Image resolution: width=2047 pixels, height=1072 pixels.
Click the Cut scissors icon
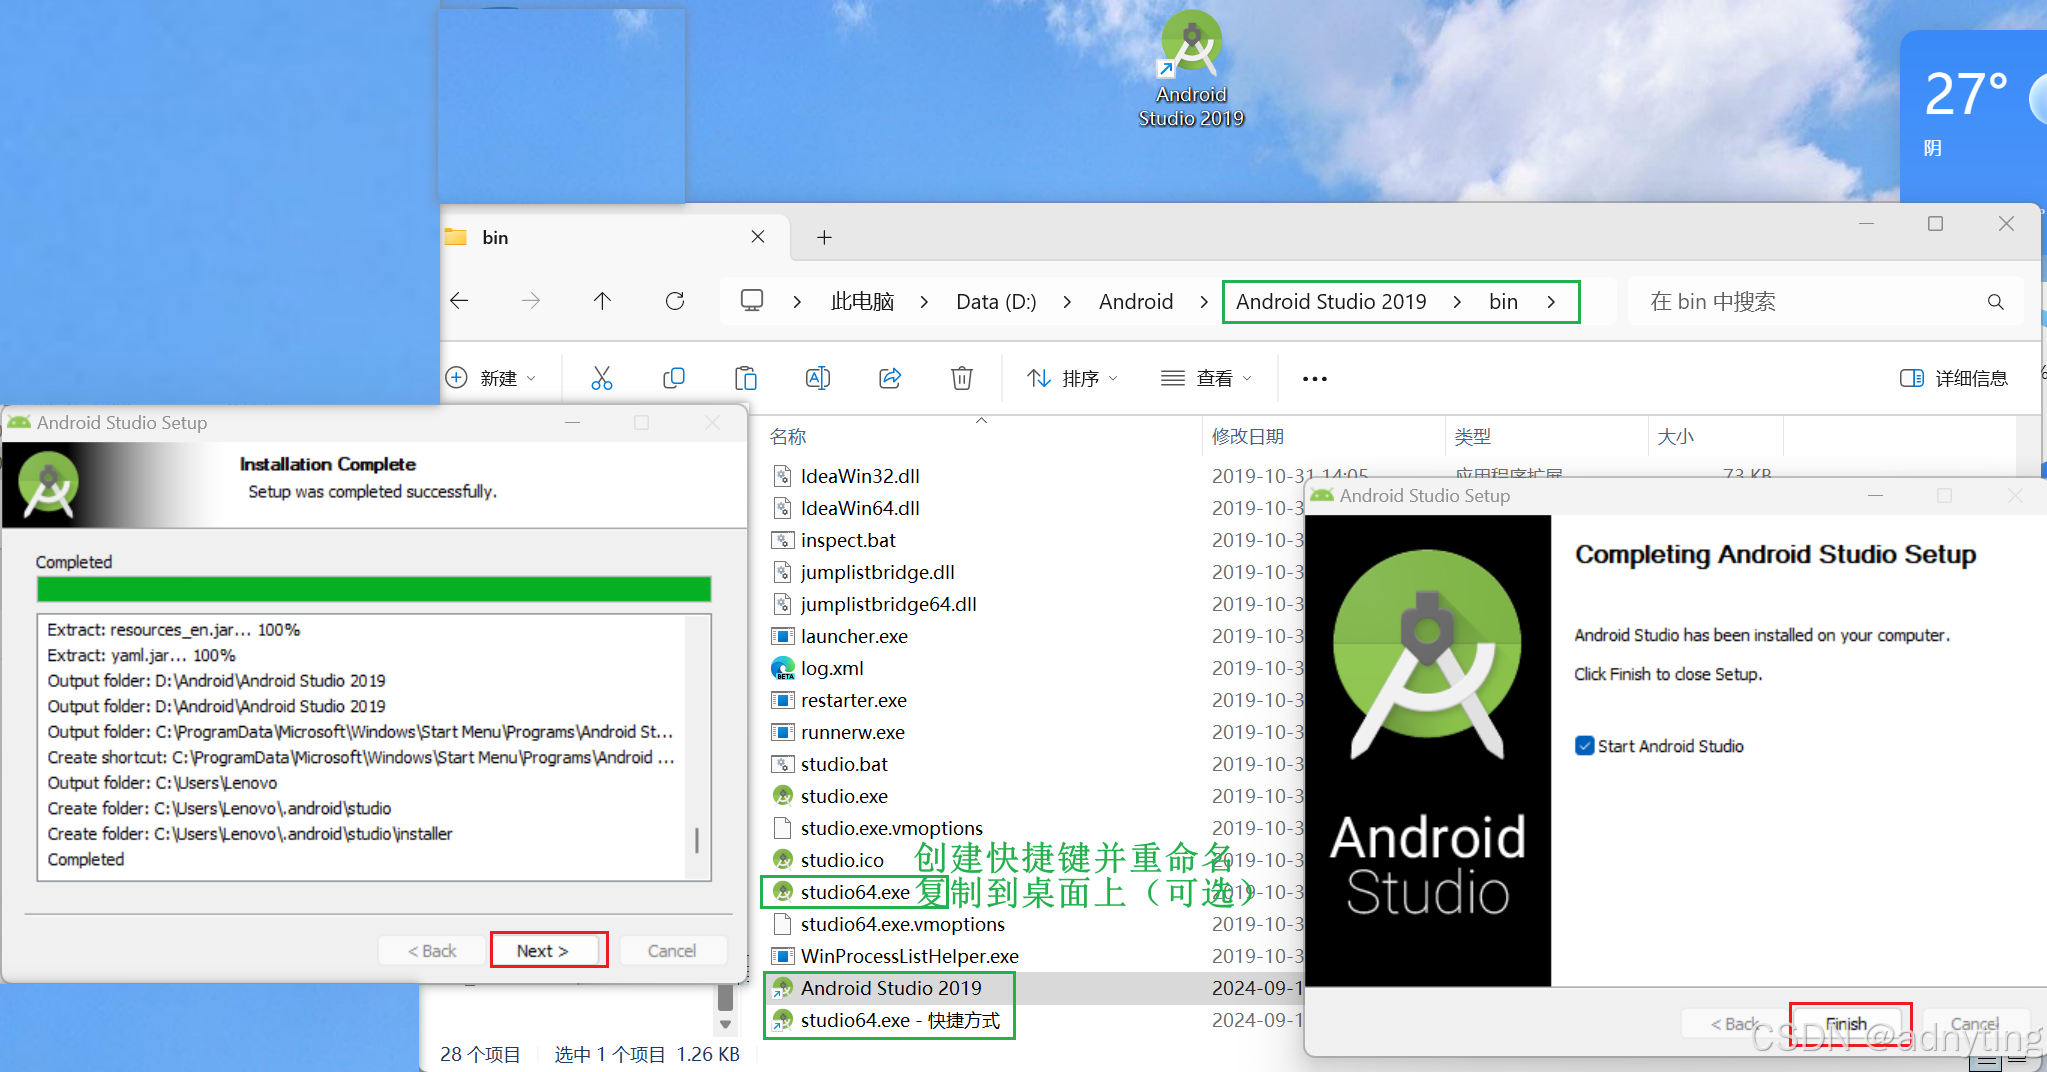(x=601, y=378)
